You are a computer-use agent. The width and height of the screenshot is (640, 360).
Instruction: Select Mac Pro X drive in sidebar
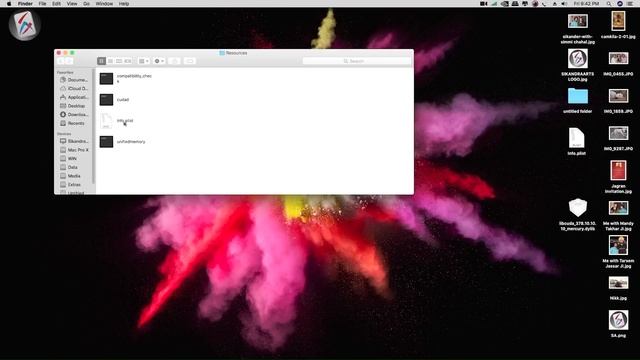(74, 150)
